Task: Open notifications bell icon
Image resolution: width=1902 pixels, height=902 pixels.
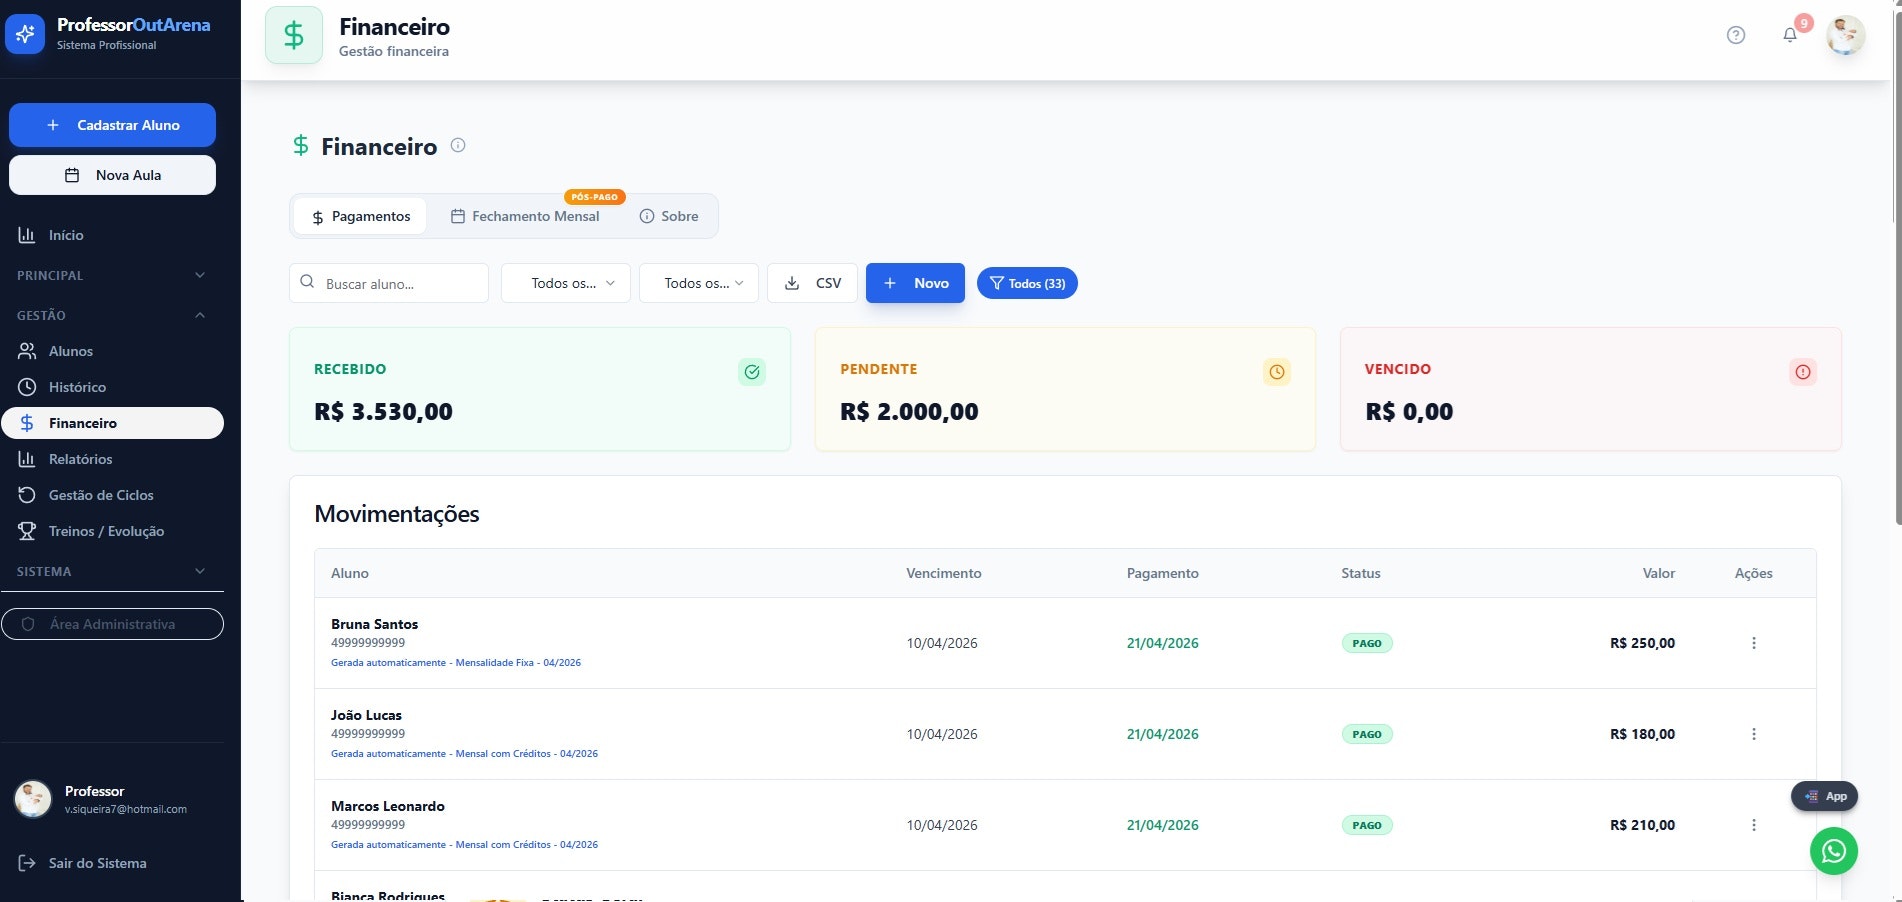Action: tap(1790, 35)
